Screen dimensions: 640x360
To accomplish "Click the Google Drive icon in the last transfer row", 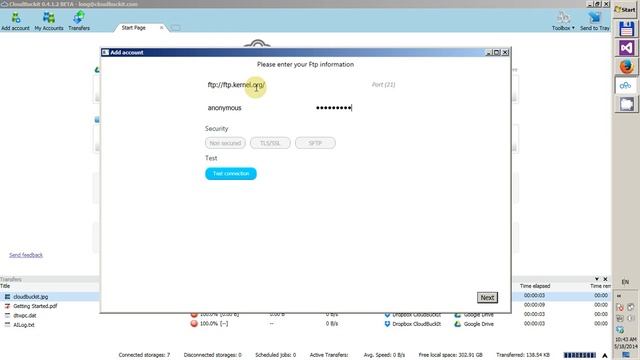I will tap(458, 324).
